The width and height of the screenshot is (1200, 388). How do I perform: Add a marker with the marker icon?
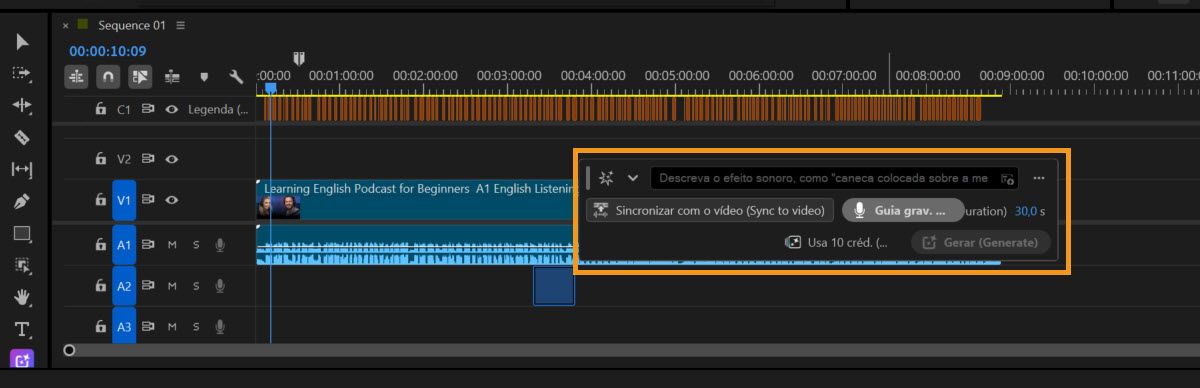click(x=204, y=76)
